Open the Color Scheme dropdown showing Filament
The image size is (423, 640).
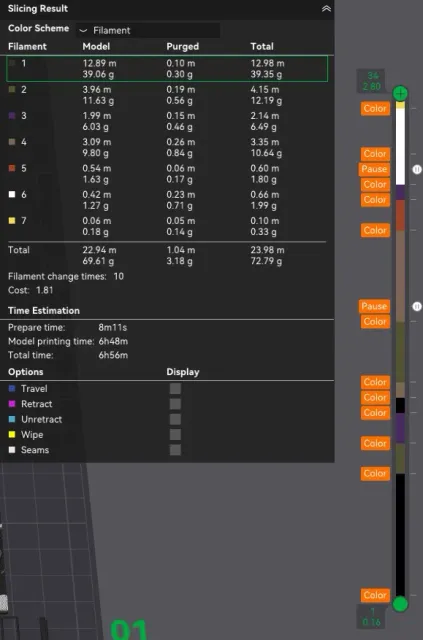click(148, 30)
